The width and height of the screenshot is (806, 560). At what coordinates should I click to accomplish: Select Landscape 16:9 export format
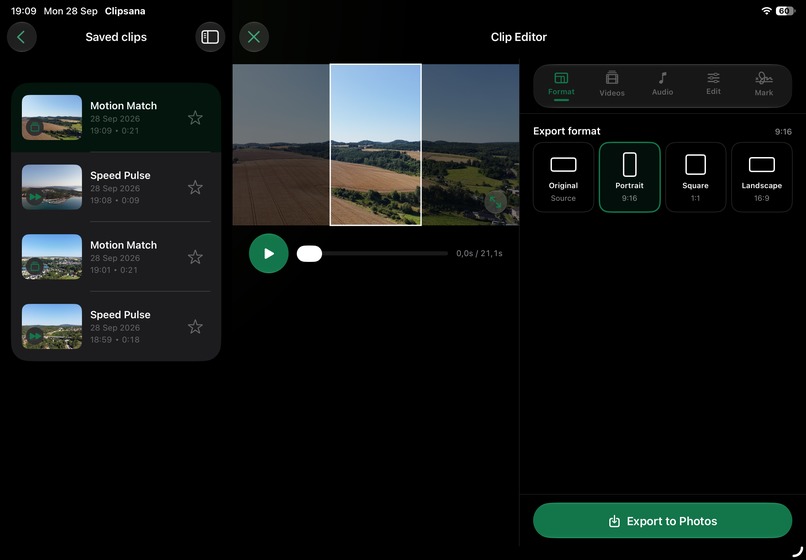pyautogui.click(x=762, y=177)
